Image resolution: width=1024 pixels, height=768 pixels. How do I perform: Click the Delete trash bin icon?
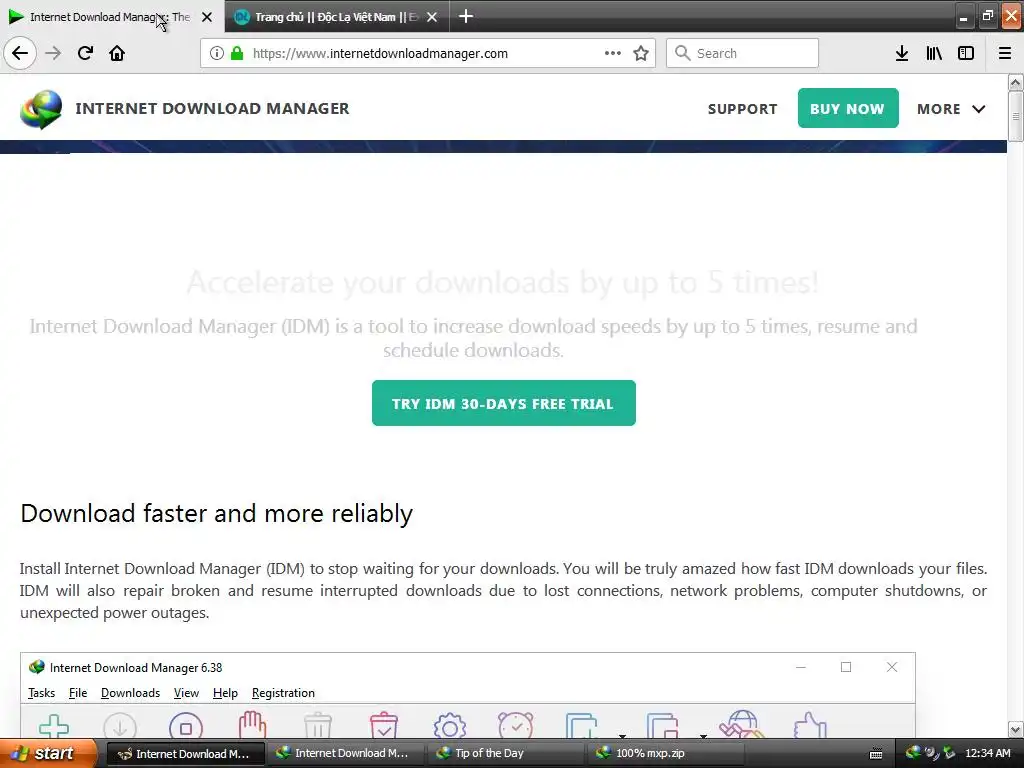click(318, 726)
